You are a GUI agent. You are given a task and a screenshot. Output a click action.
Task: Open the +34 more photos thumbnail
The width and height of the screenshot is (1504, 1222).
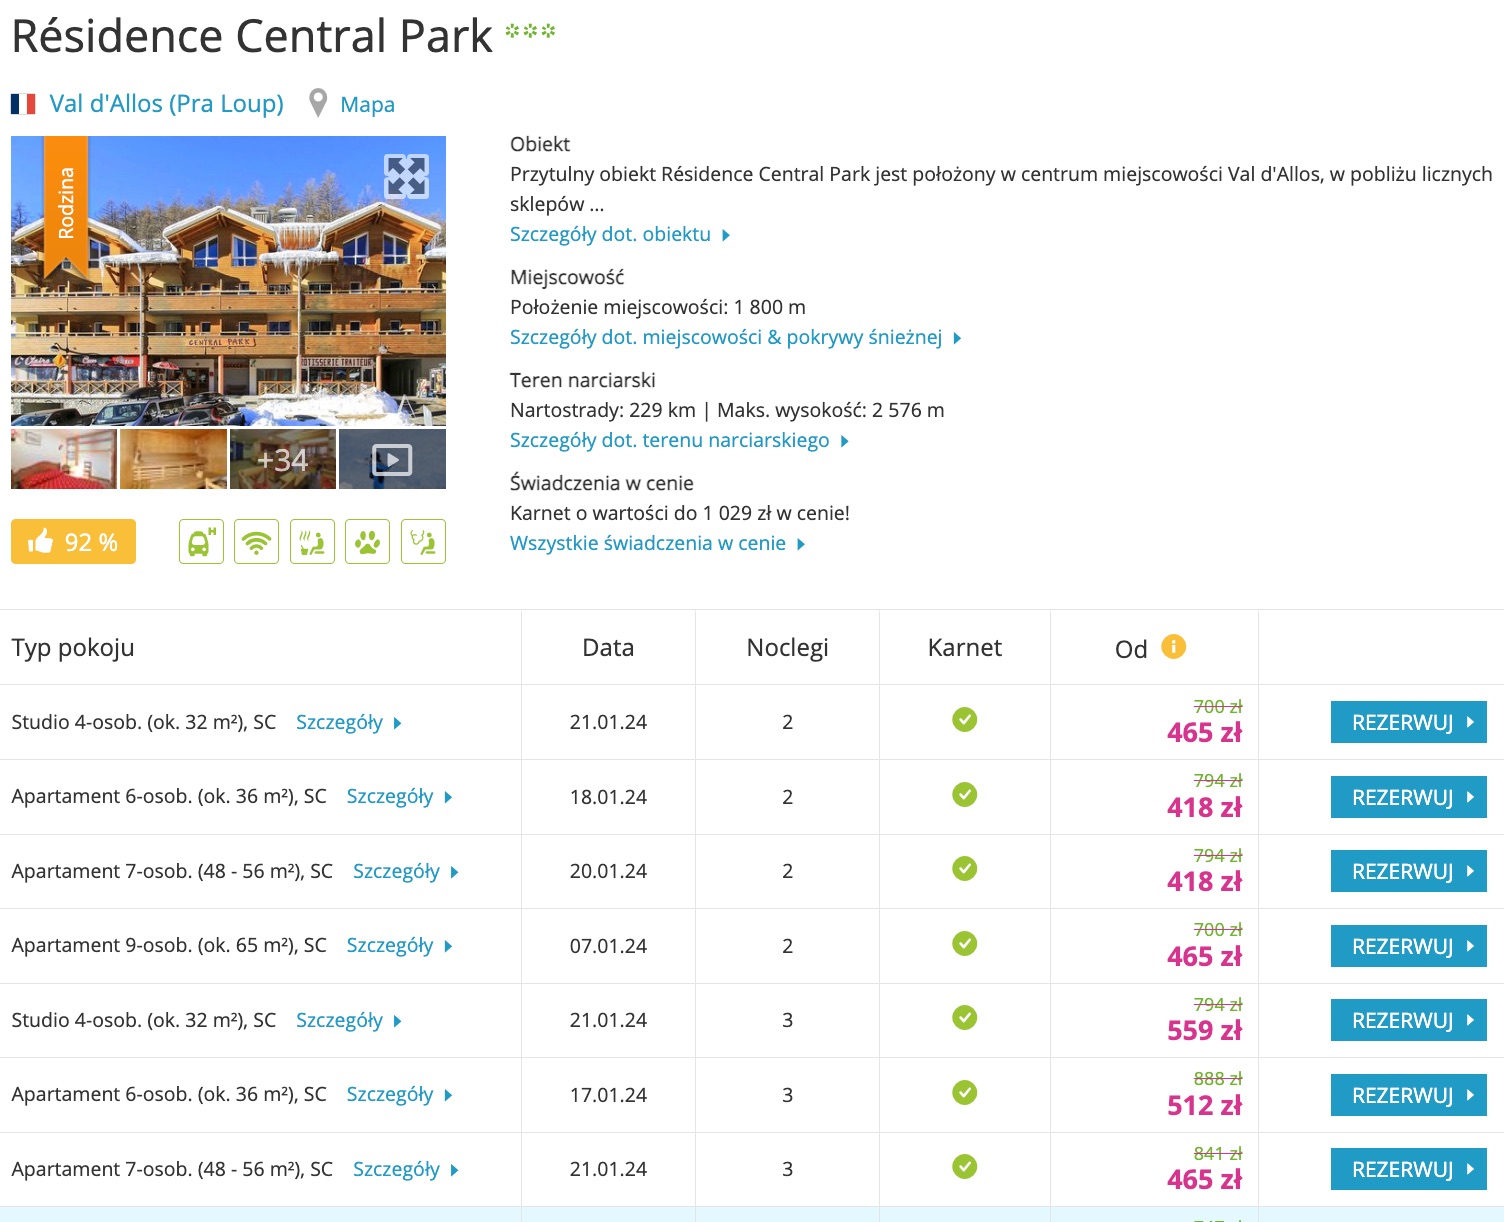(x=283, y=459)
